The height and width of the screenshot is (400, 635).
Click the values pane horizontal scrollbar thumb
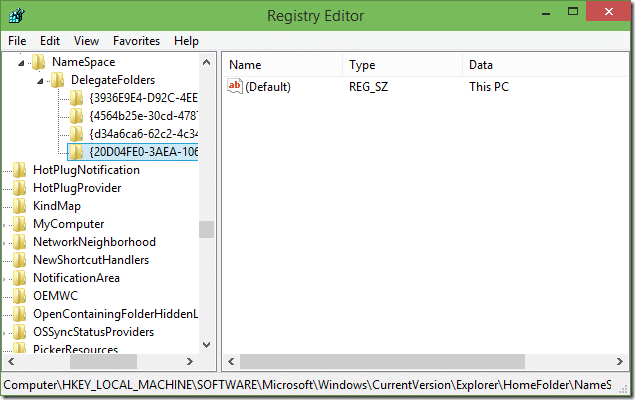point(382,362)
